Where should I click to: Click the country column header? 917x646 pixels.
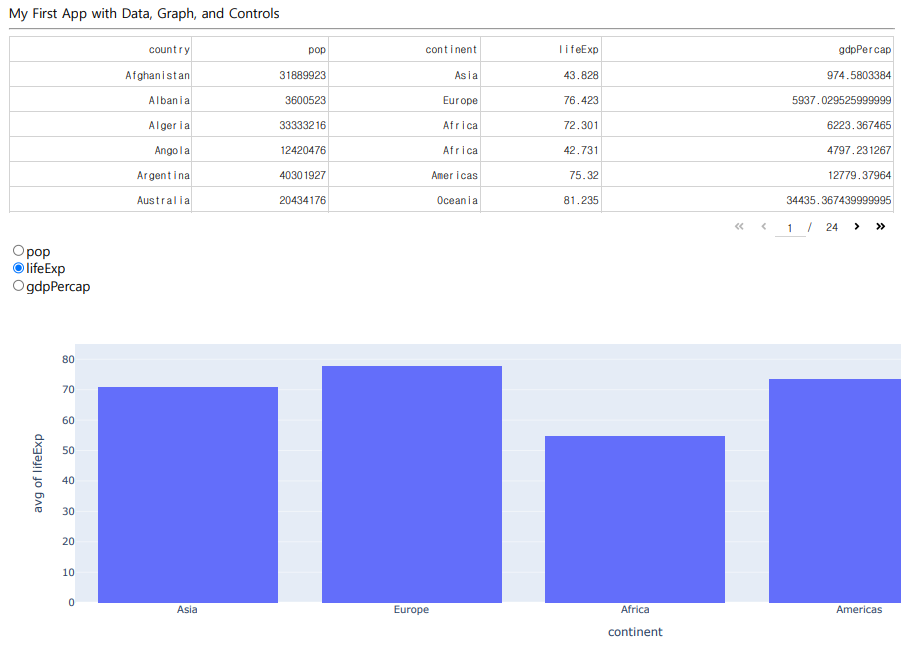coord(101,50)
